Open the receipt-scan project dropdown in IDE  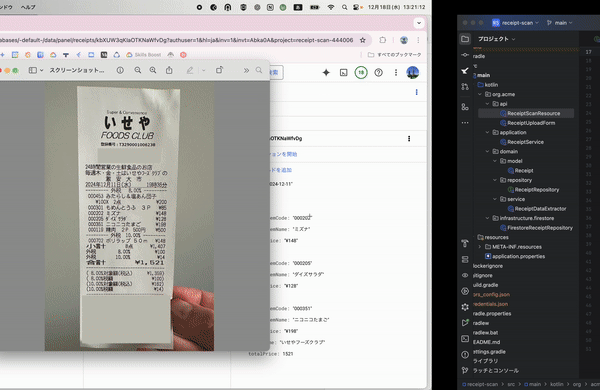(515, 23)
